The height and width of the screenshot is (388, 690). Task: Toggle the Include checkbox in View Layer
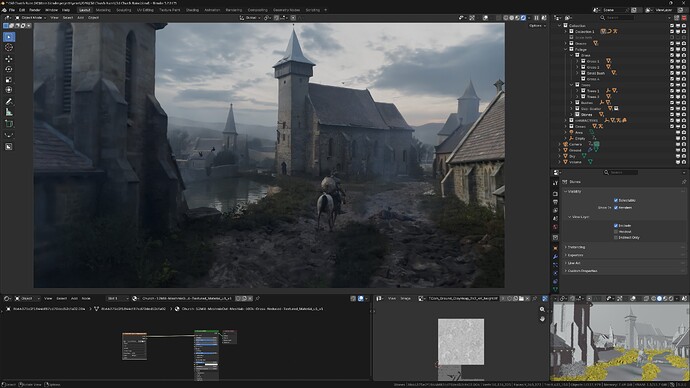(616, 225)
